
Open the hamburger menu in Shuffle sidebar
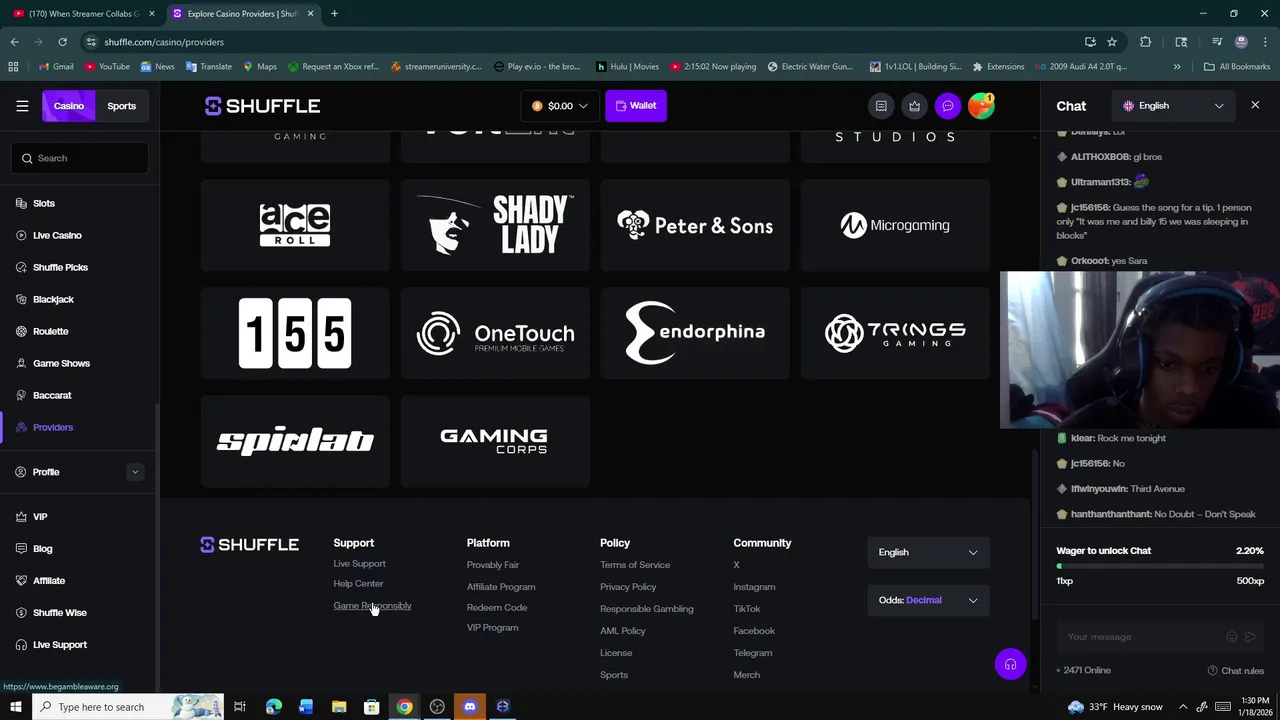(x=22, y=106)
